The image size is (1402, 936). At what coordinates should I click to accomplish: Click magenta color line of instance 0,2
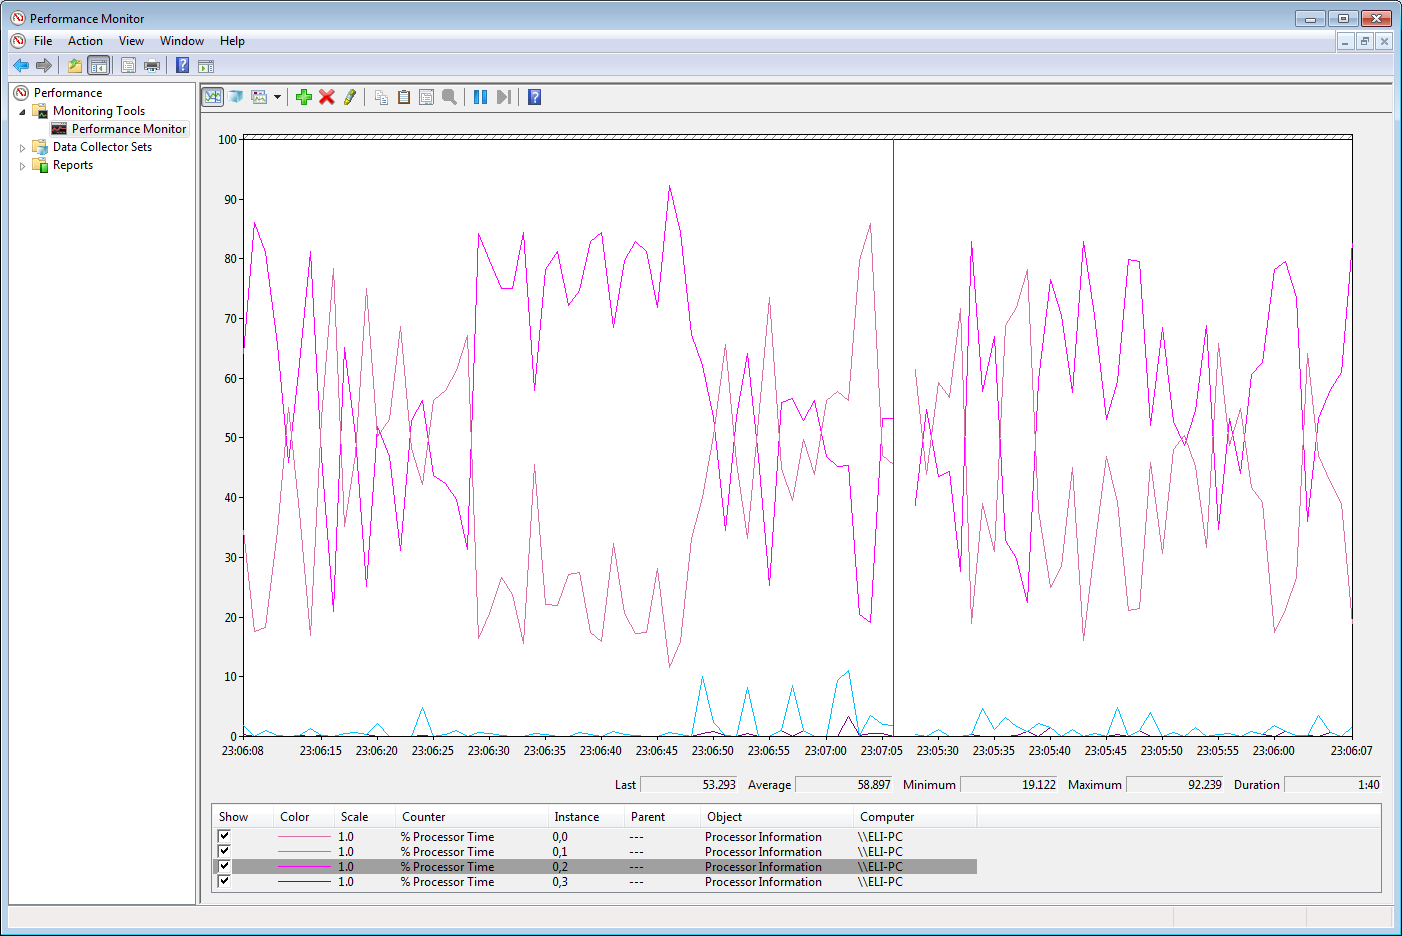tap(304, 867)
